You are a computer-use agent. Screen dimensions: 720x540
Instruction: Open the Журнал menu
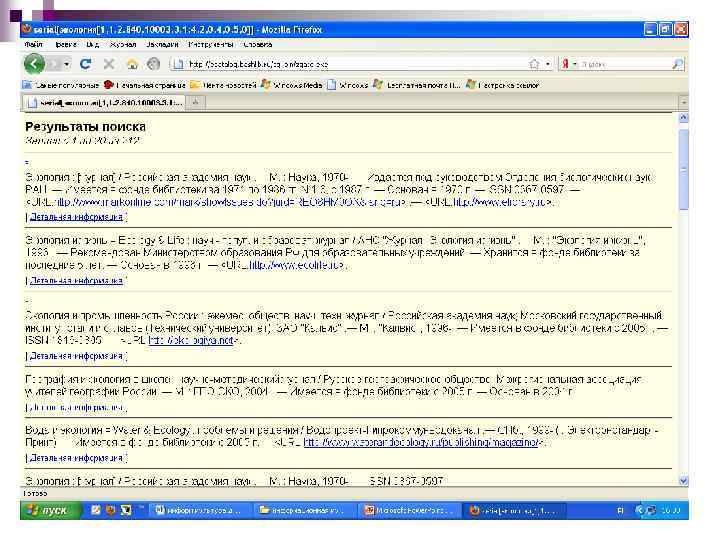(123, 45)
